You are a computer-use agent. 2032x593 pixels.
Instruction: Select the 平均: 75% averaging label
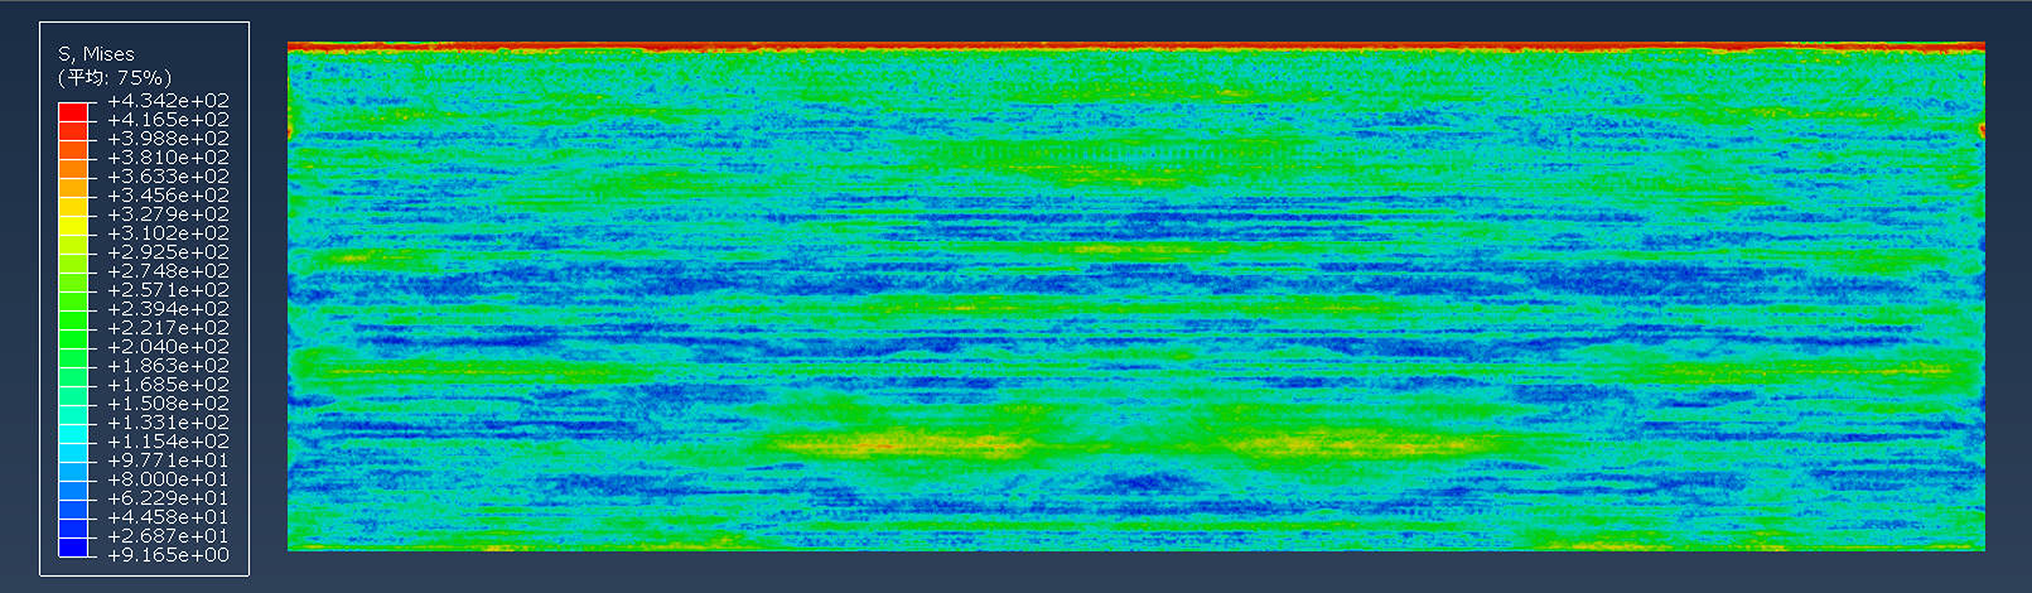pyautogui.click(x=114, y=78)
